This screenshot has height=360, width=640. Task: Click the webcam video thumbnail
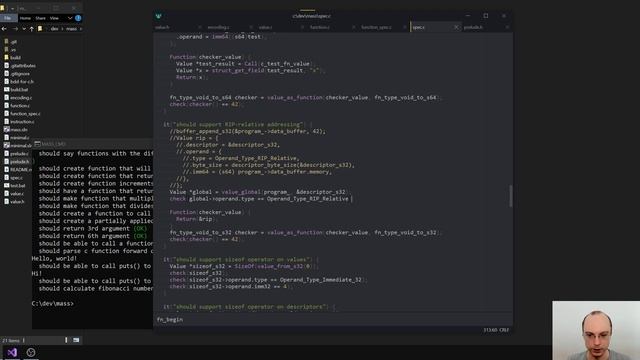tap(596, 331)
